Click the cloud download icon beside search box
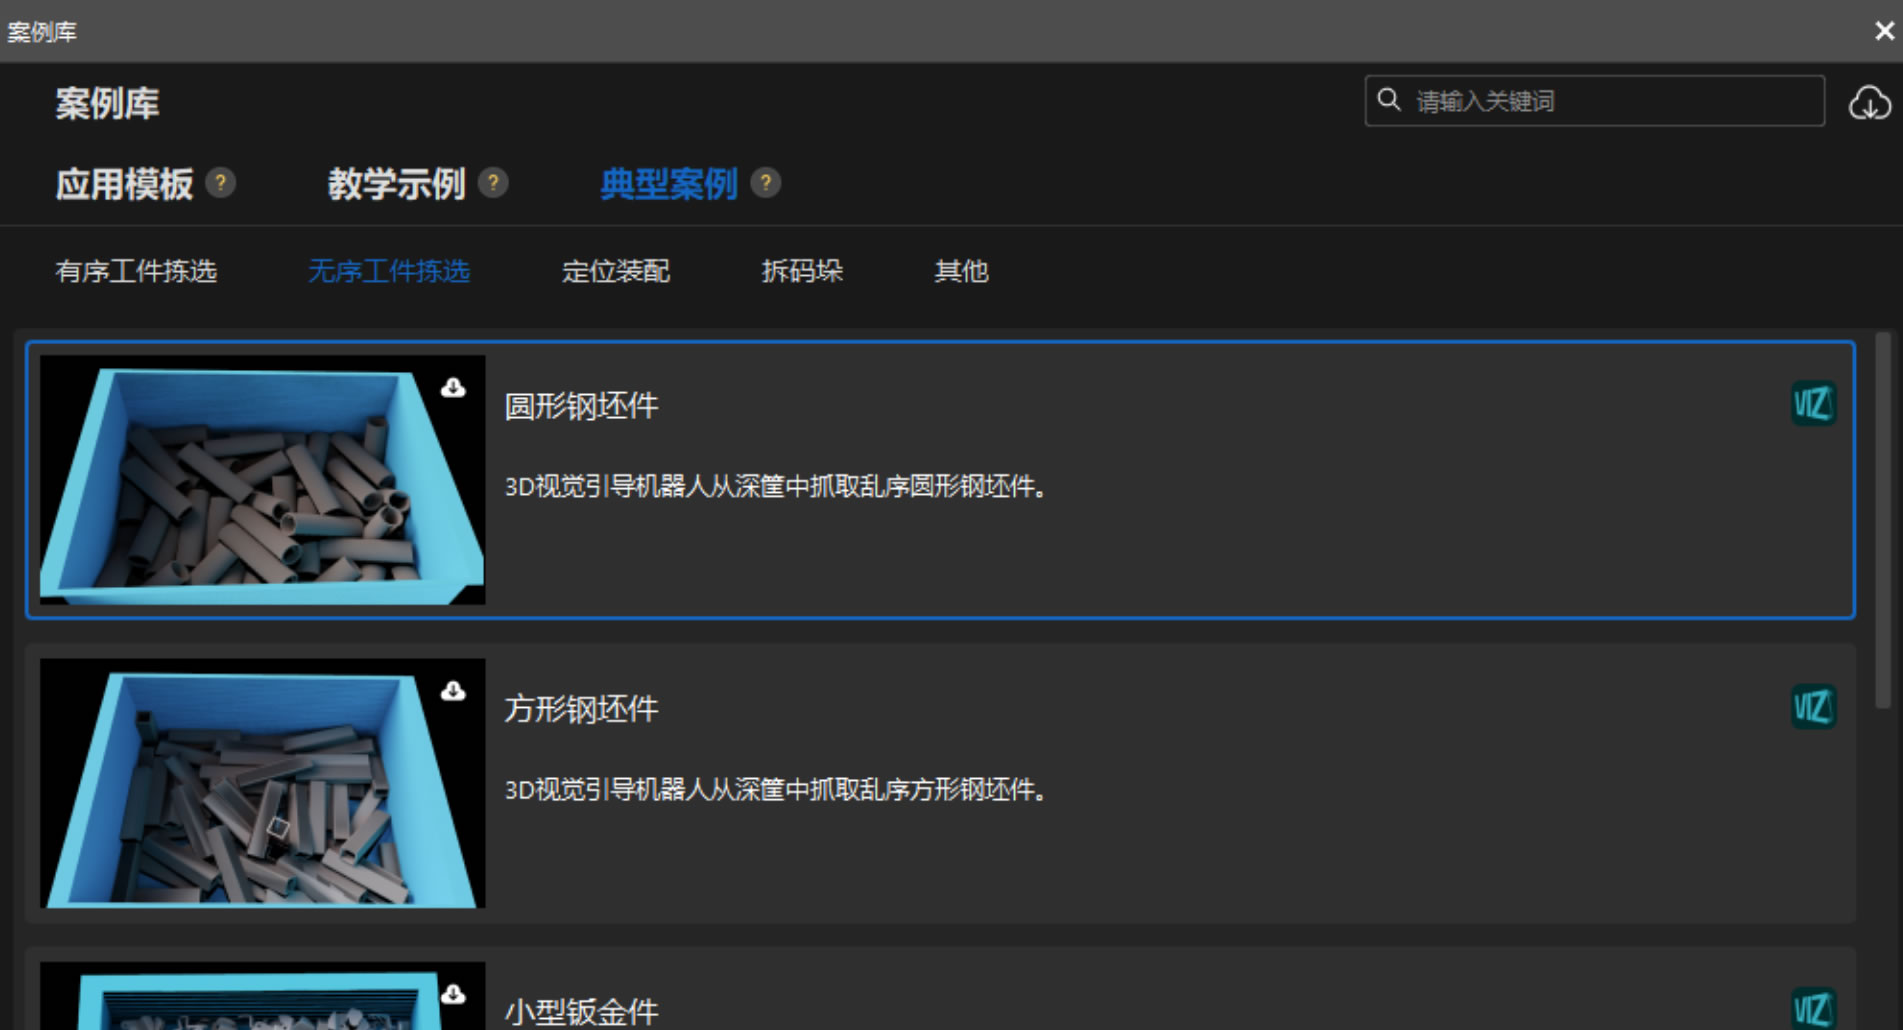The width and height of the screenshot is (1903, 1030). tap(1868, 102)
